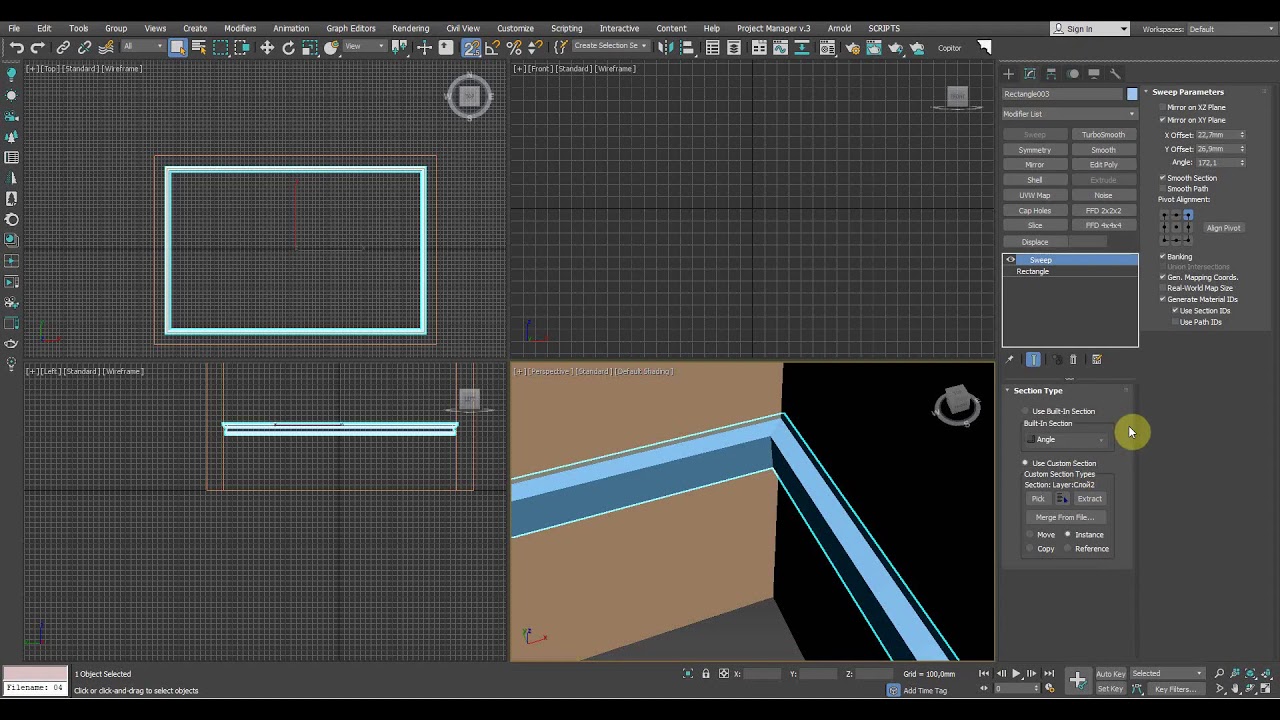Viewport: 1280px width, 720px height.
Task: Click the Extract button
Action: click(x=1089, y=499)
